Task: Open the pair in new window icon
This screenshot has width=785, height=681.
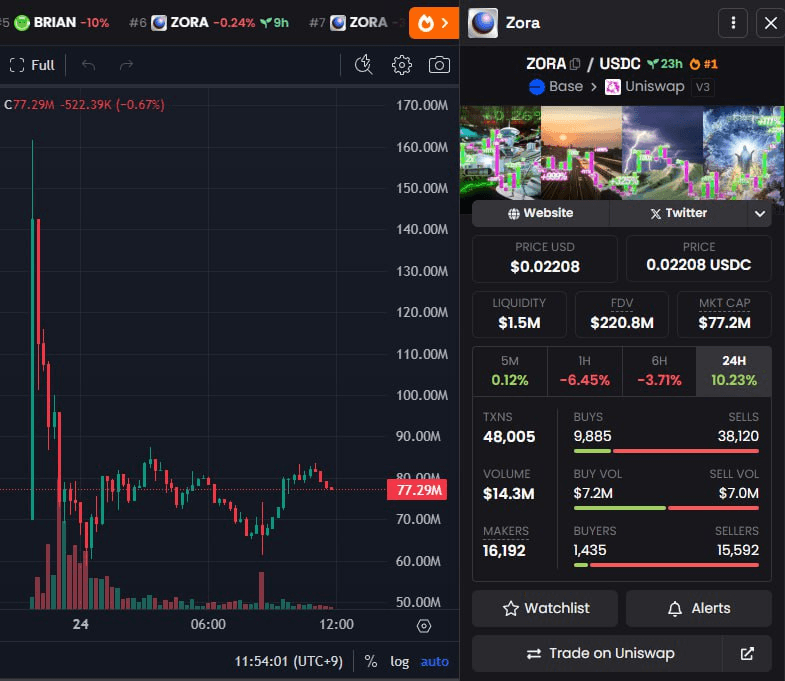Action: pyautogui.click(x=747, y=653)
